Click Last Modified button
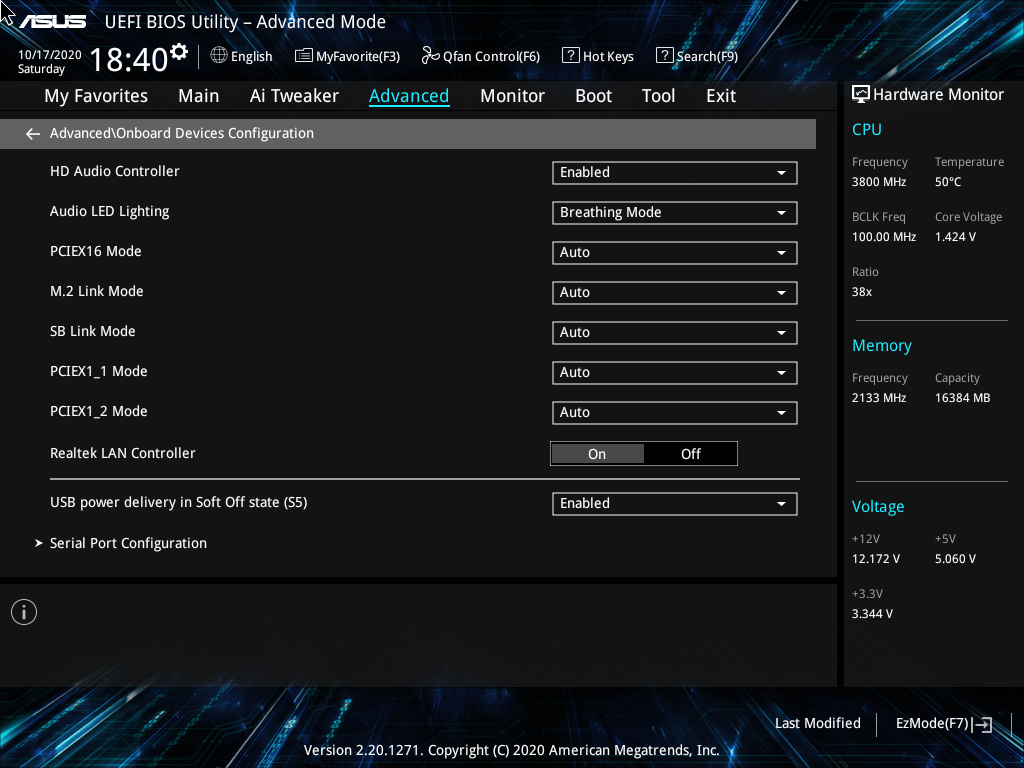Screen dimensions: 1024x768 [818, 723]
